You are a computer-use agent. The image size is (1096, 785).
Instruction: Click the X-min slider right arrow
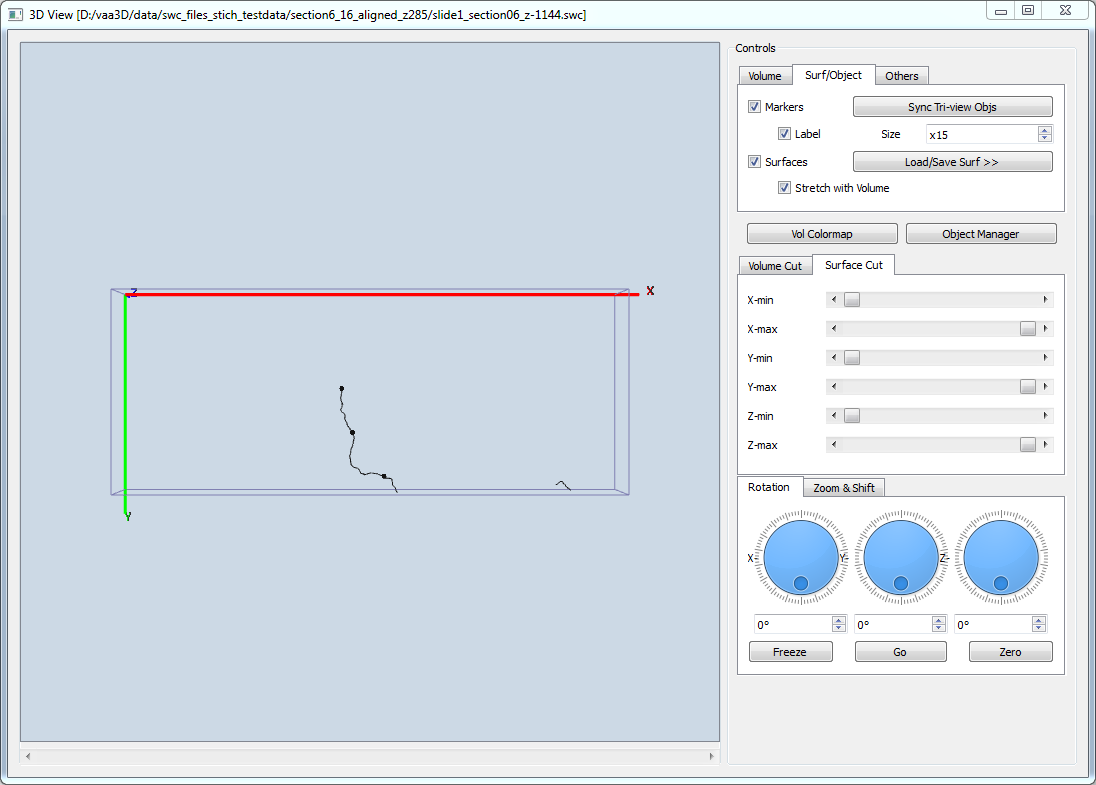(1046, 300)
